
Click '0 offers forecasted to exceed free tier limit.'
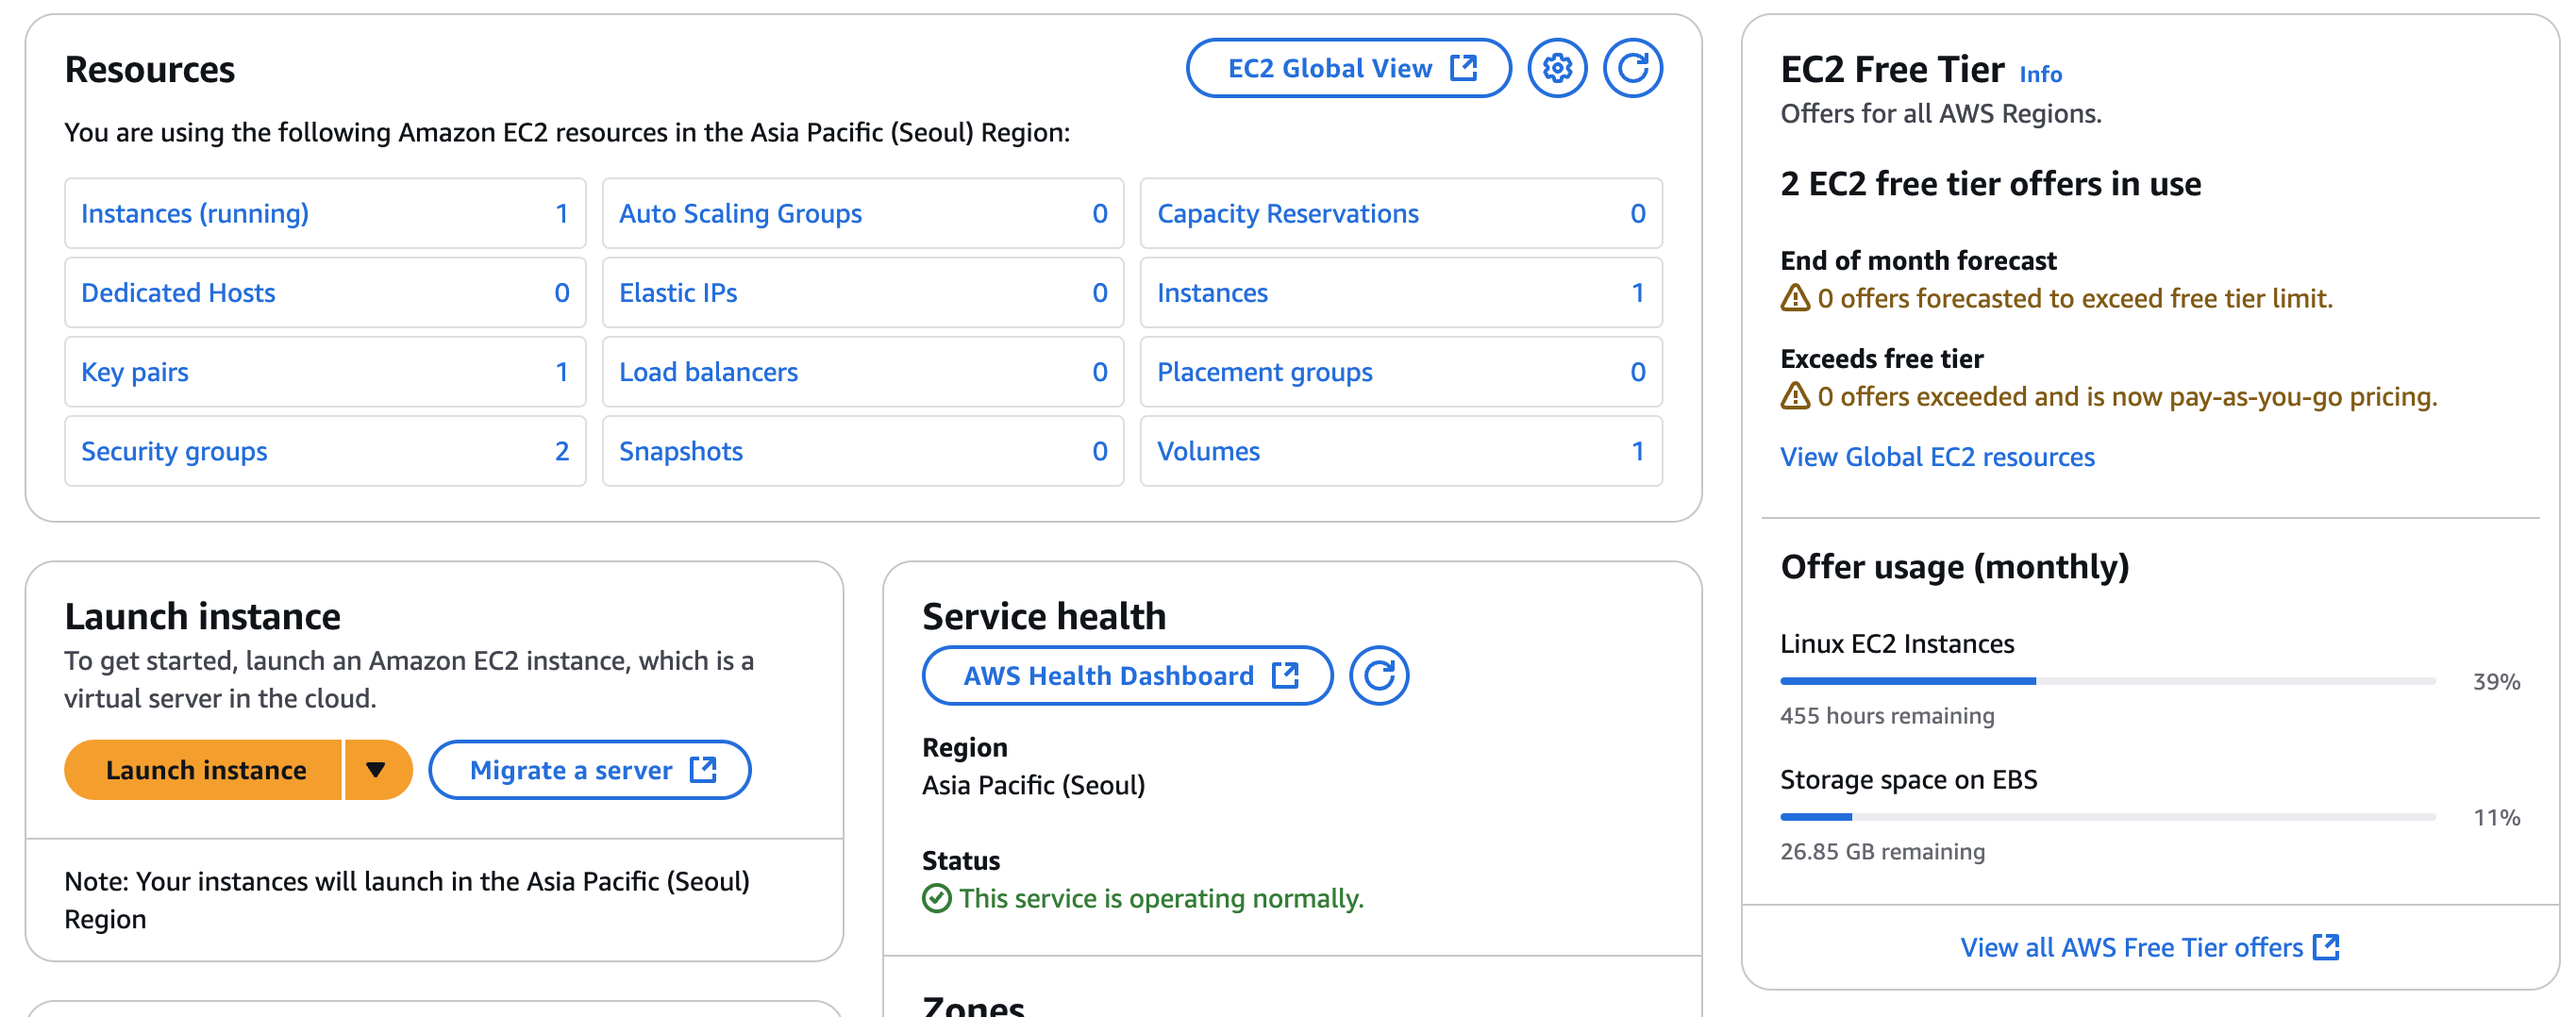point(2075,298)
